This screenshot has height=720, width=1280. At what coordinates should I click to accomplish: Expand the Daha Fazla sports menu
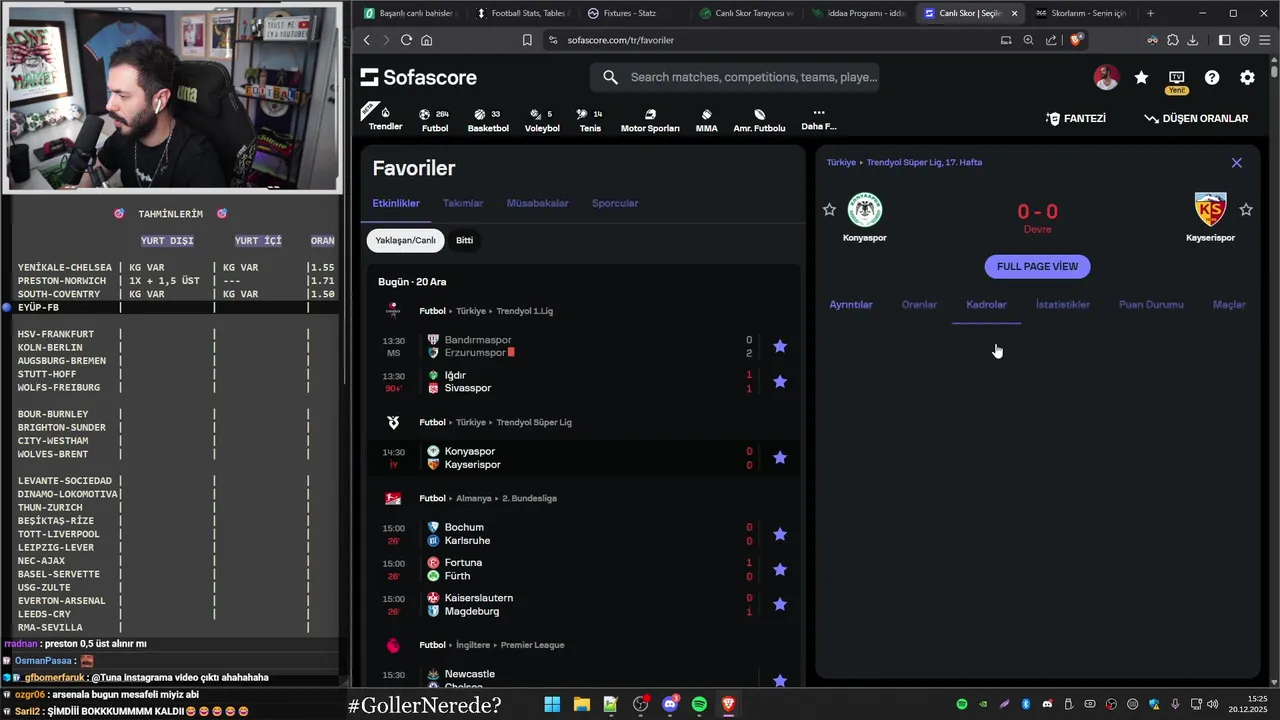pyautogui.click(x=818, y=119)
